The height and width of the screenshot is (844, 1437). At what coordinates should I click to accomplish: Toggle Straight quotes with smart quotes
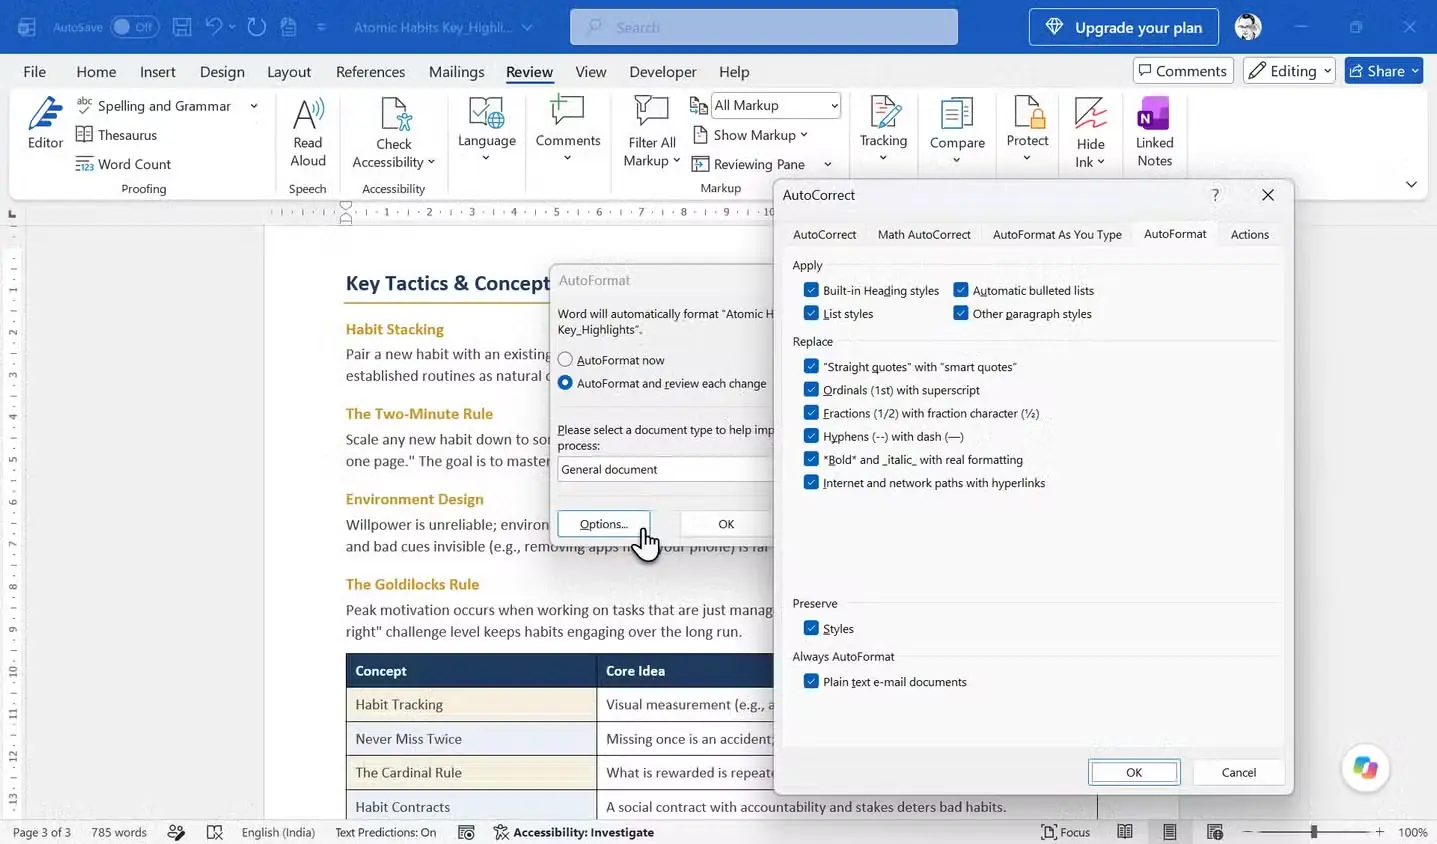[x=811, y=367]
